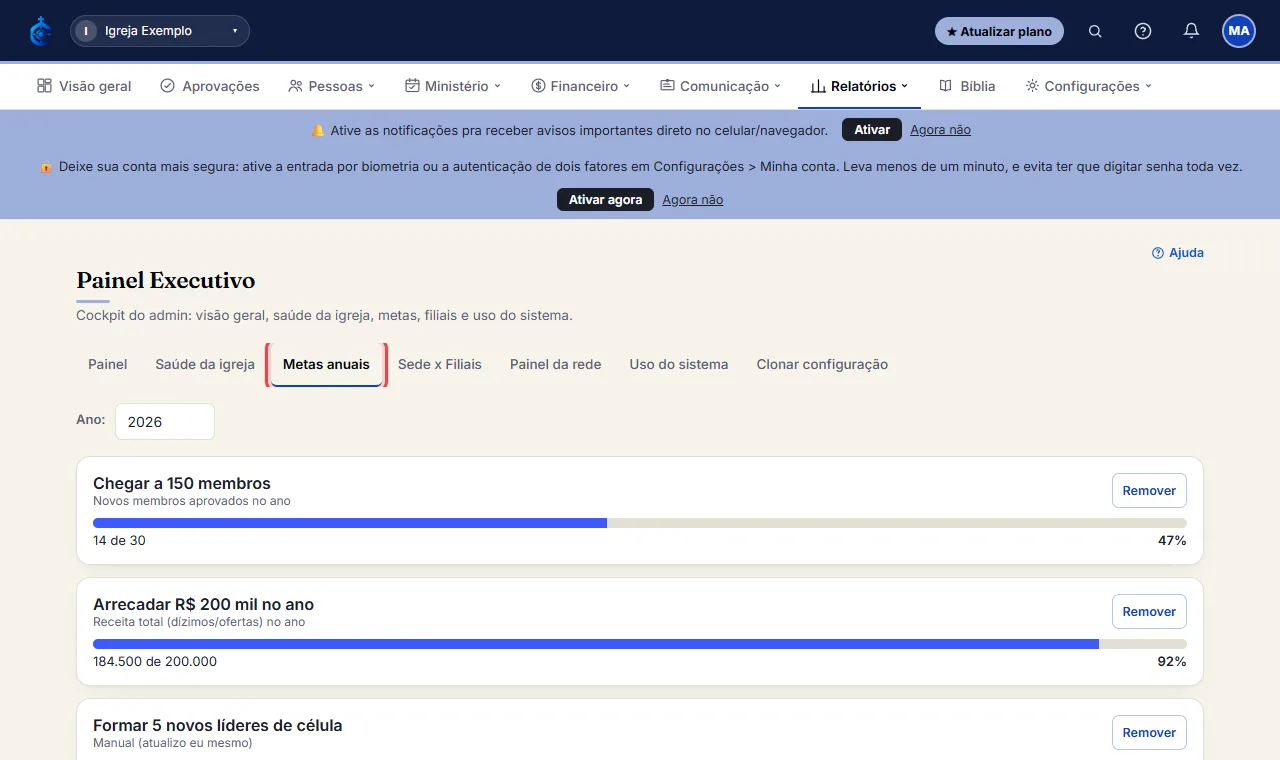This screenshot has width=1280, height=760.
Task: Click the app logo in the header
Action: pos(40,31)
